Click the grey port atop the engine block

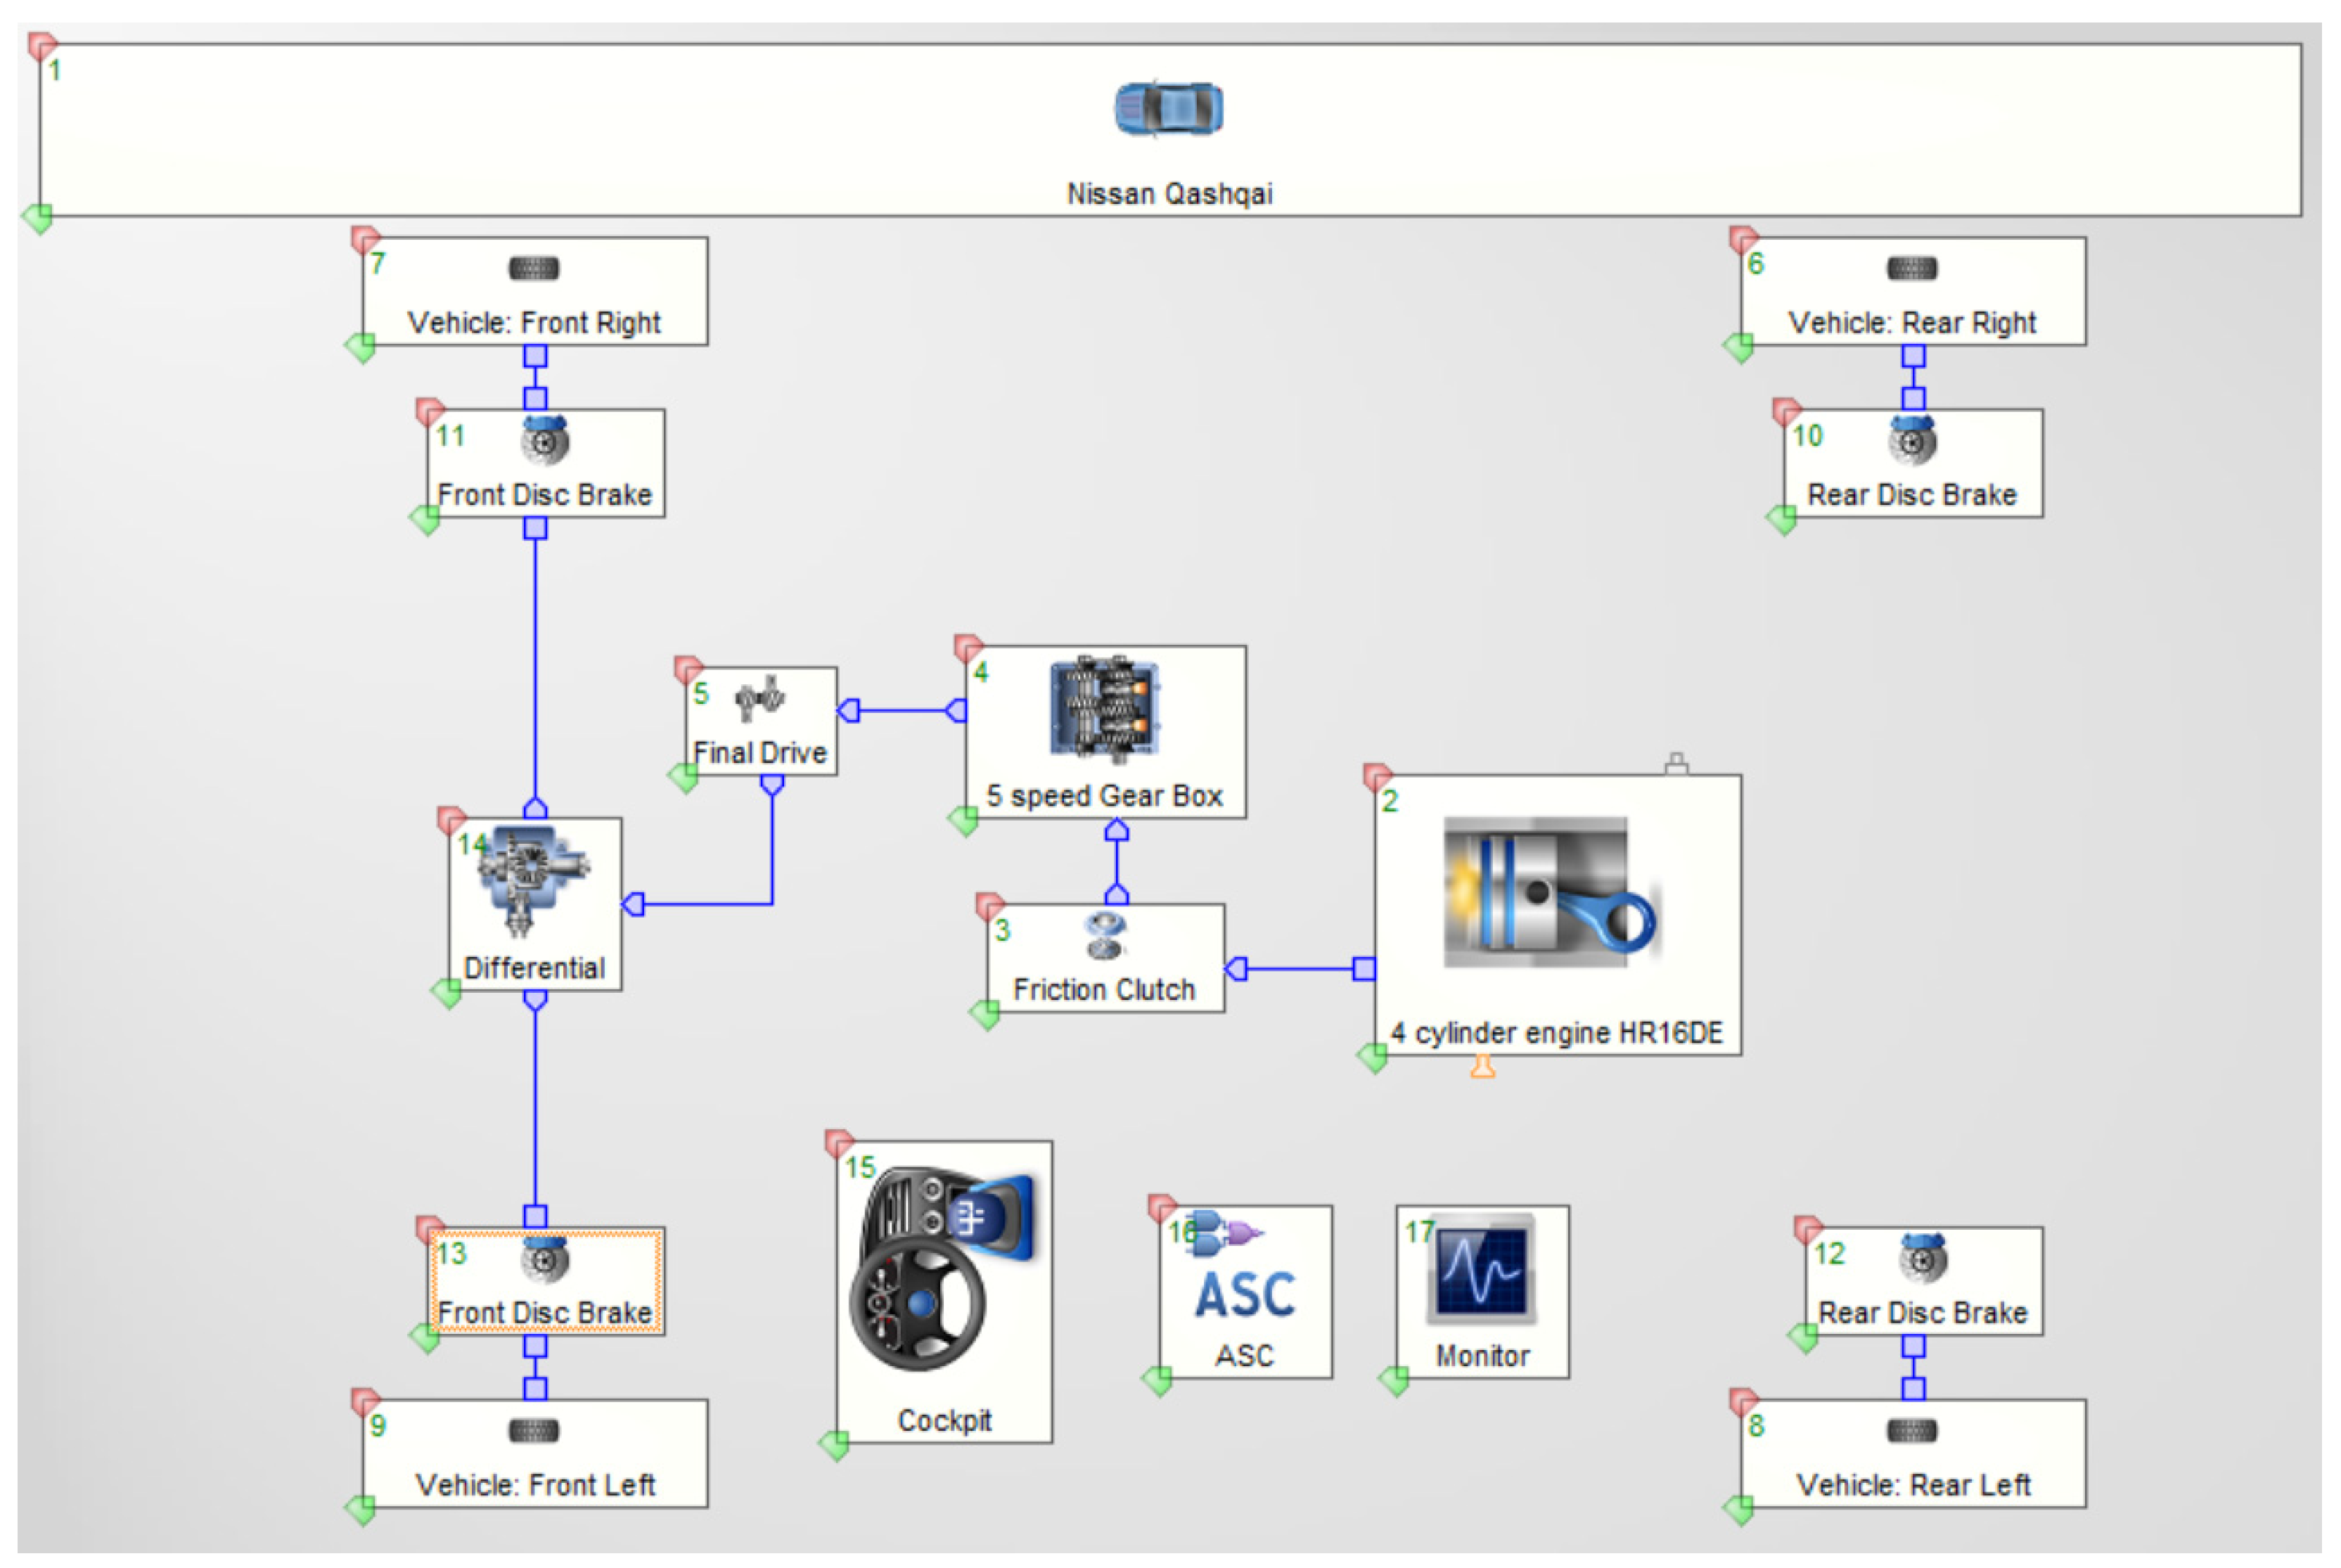point(1676,764)
